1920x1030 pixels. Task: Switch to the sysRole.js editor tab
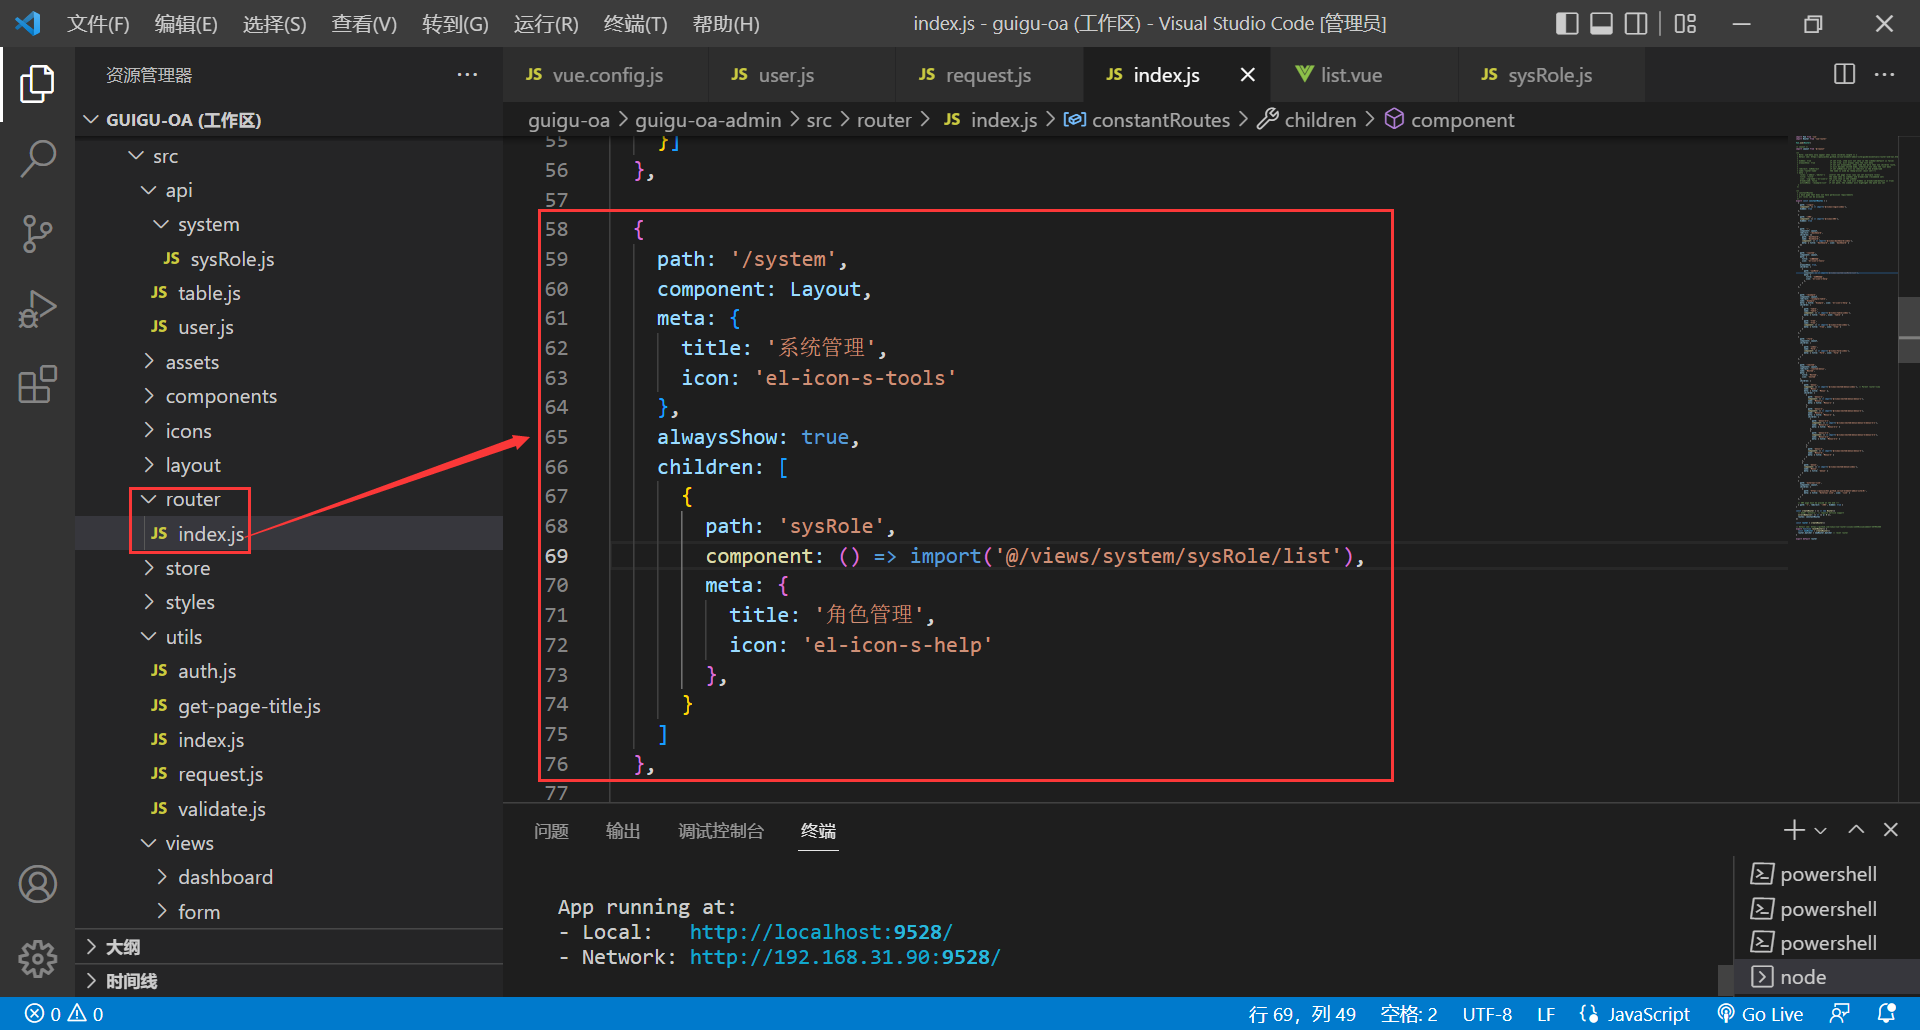1548,75
